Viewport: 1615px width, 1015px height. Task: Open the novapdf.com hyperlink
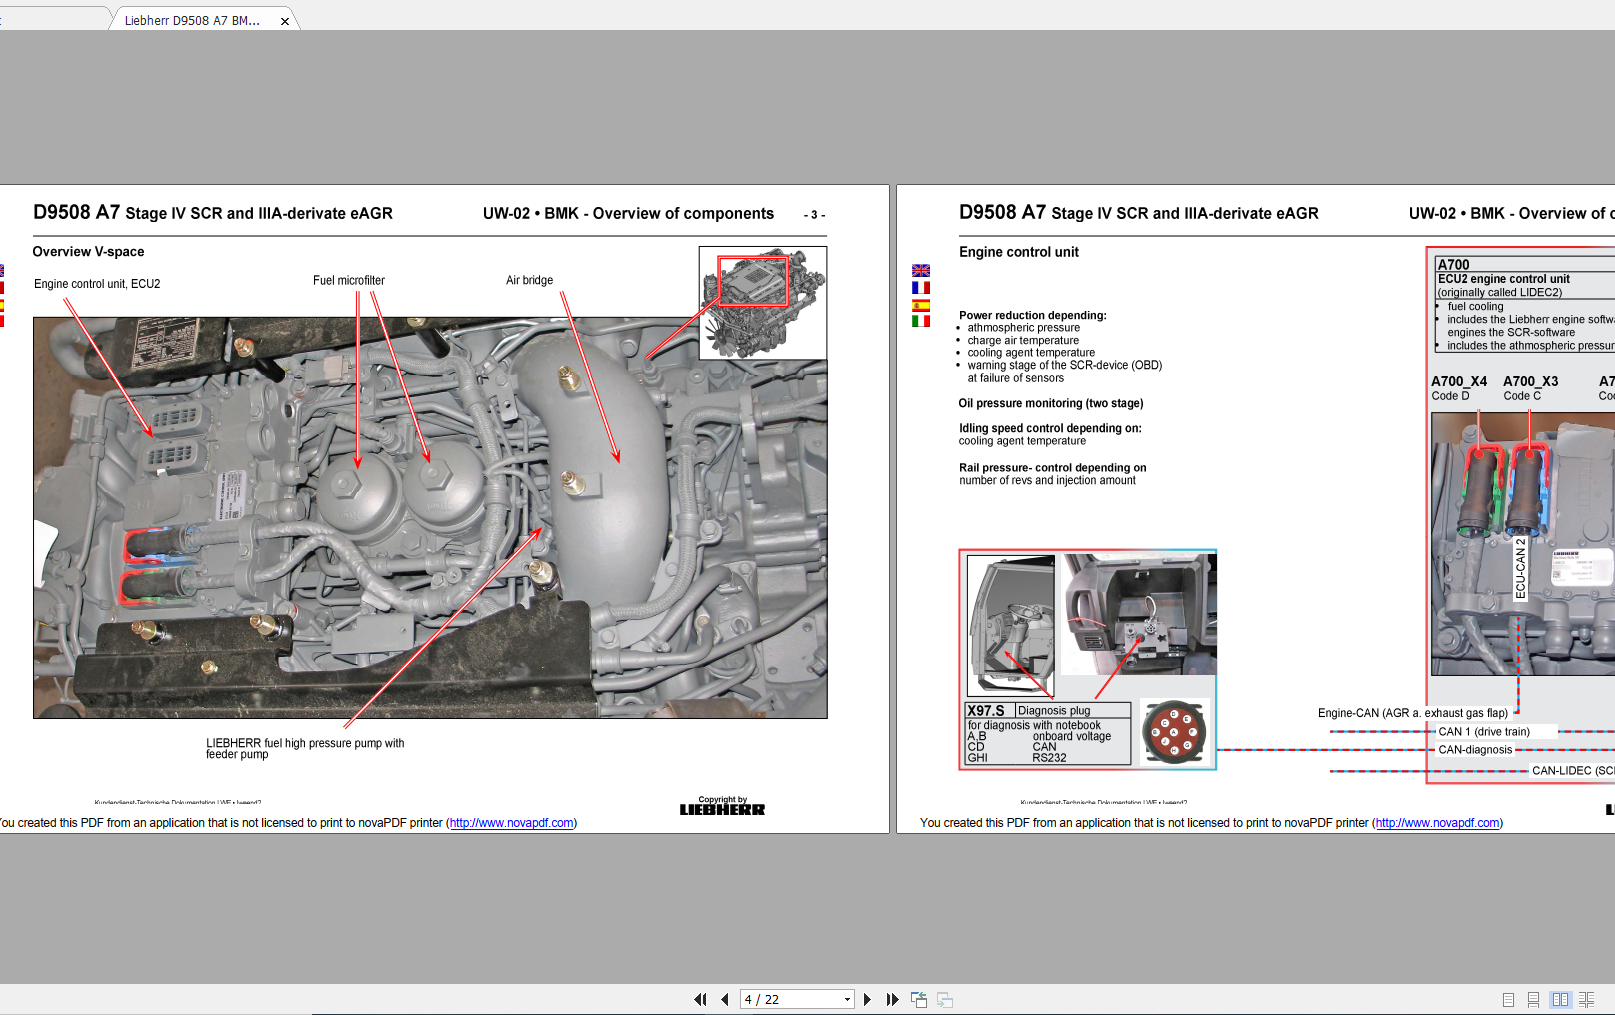511,823
